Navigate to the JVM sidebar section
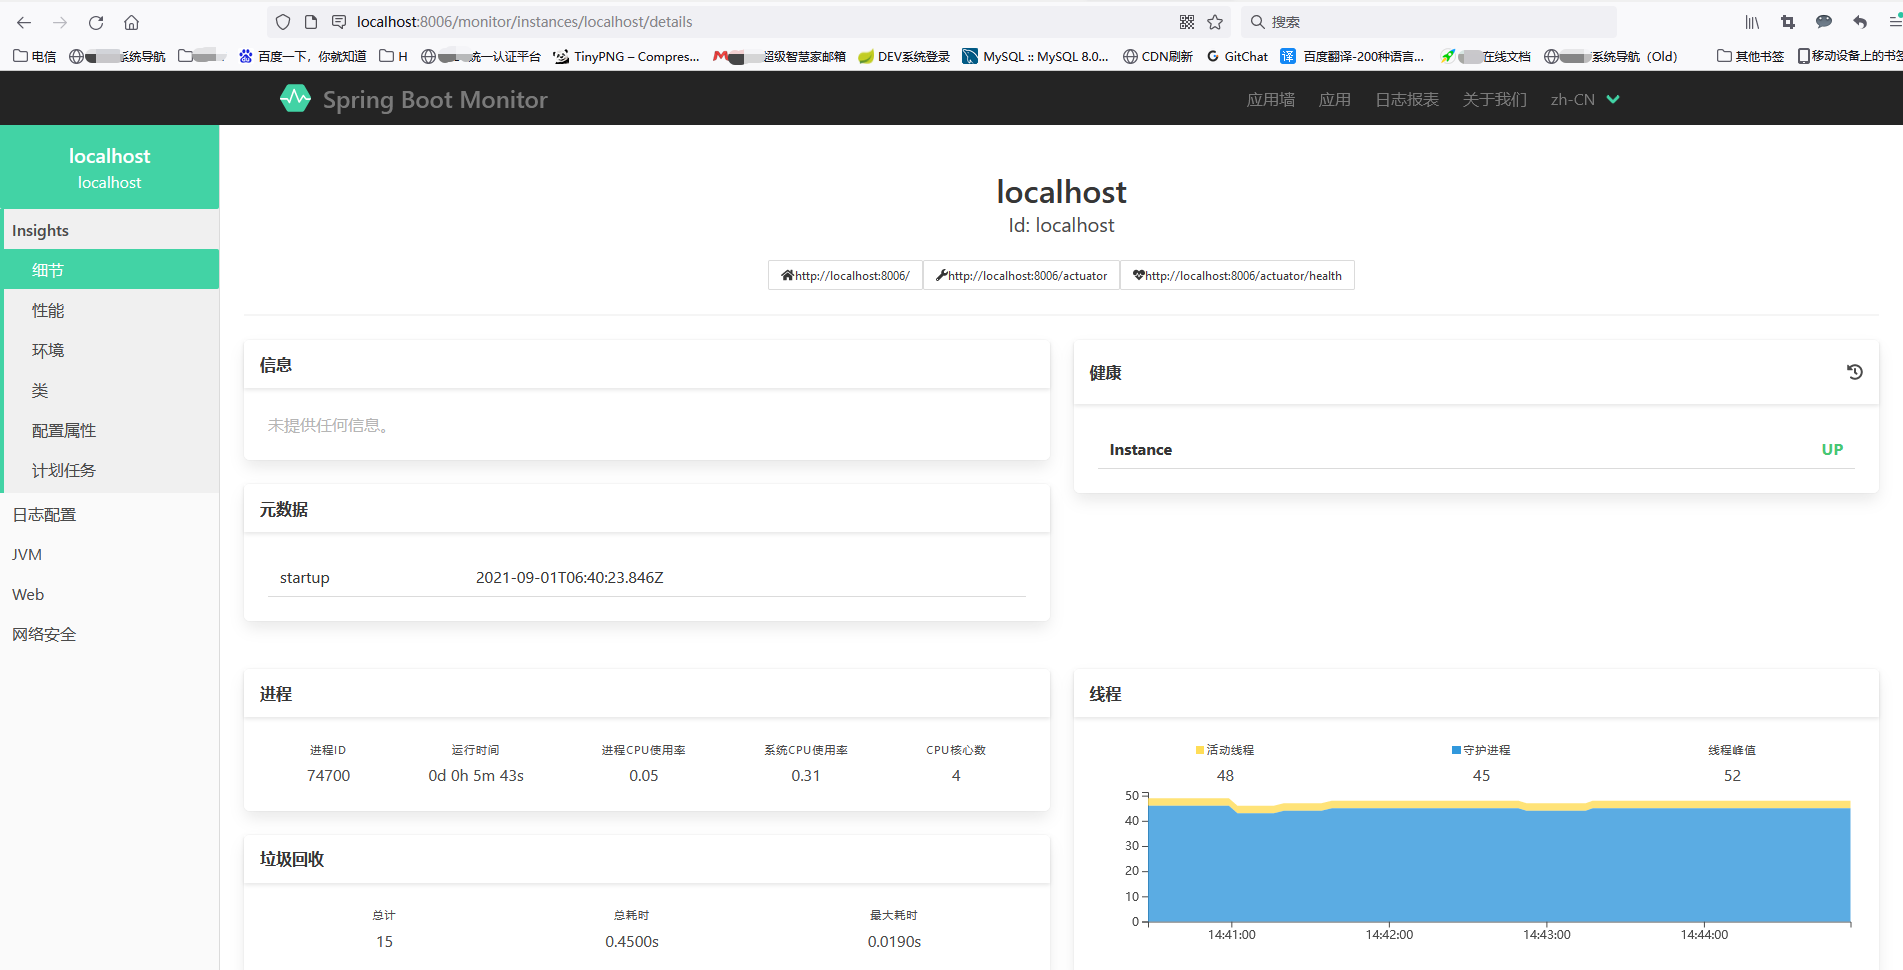Screen dimensions: 1903x970 pos(27,554)
